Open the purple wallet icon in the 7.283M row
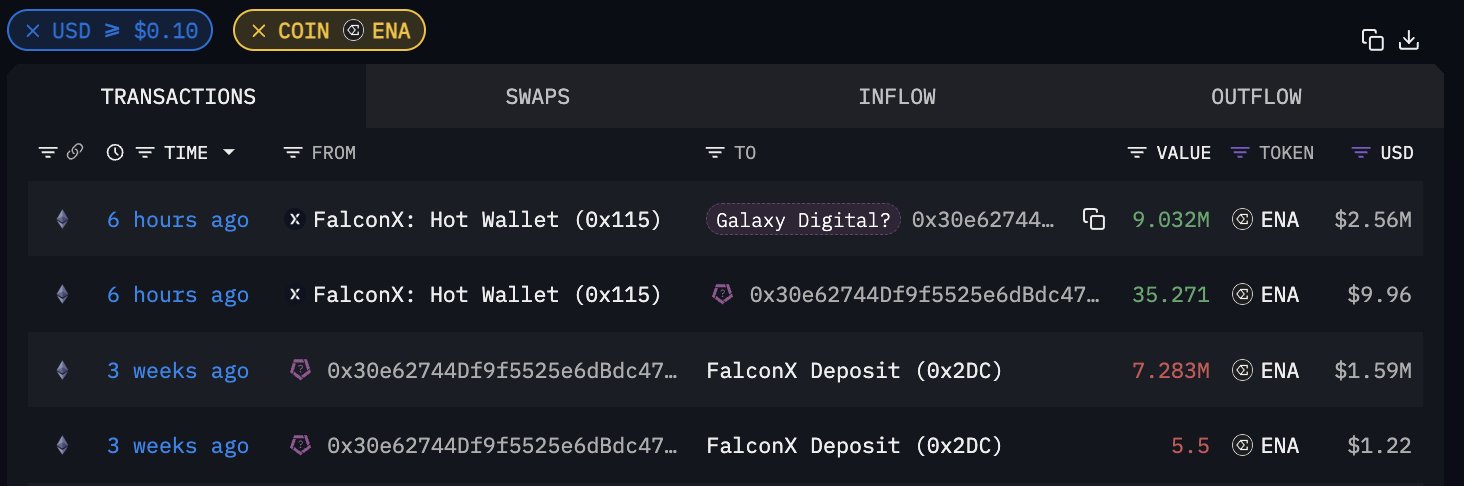This screenshot has width=1464, height=486. pos(298,371)
